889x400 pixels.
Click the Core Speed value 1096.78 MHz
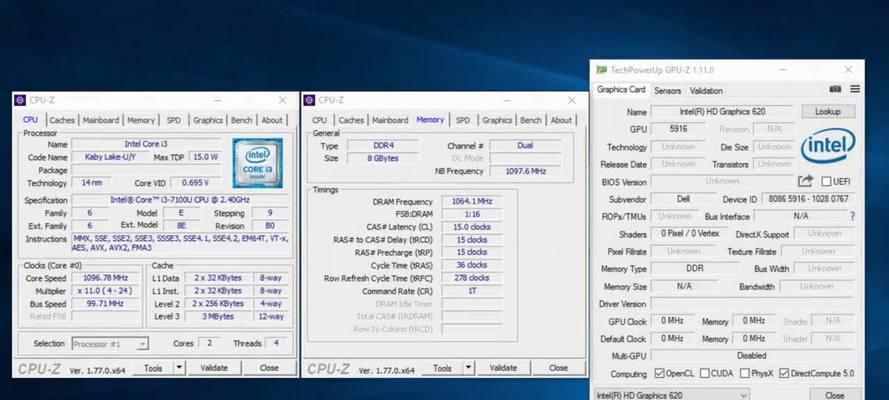103,278
